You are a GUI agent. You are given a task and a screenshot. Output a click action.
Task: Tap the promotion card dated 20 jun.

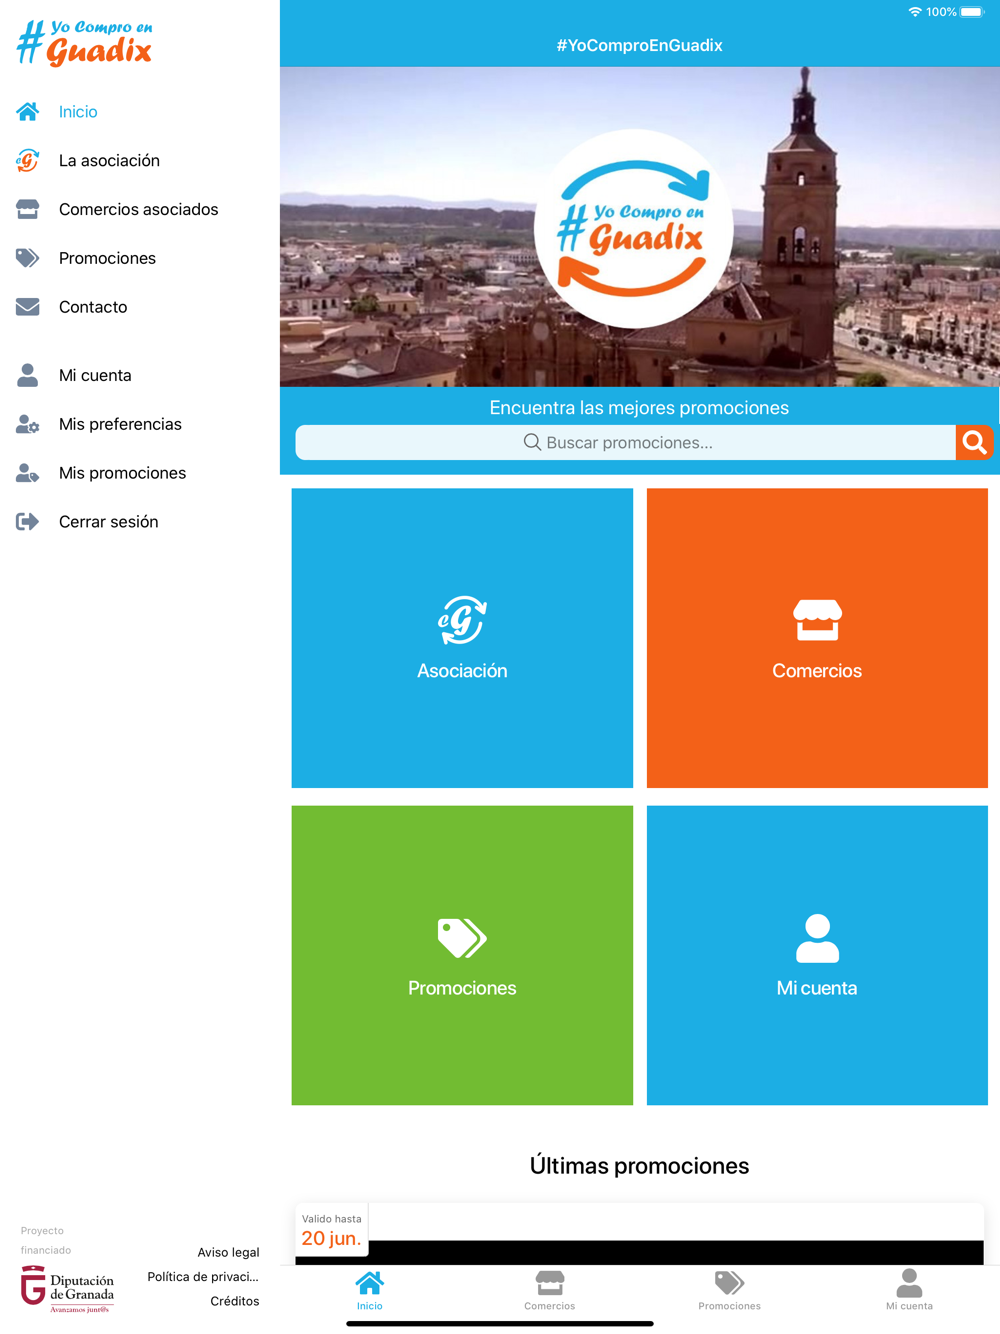coord(640,1234)
